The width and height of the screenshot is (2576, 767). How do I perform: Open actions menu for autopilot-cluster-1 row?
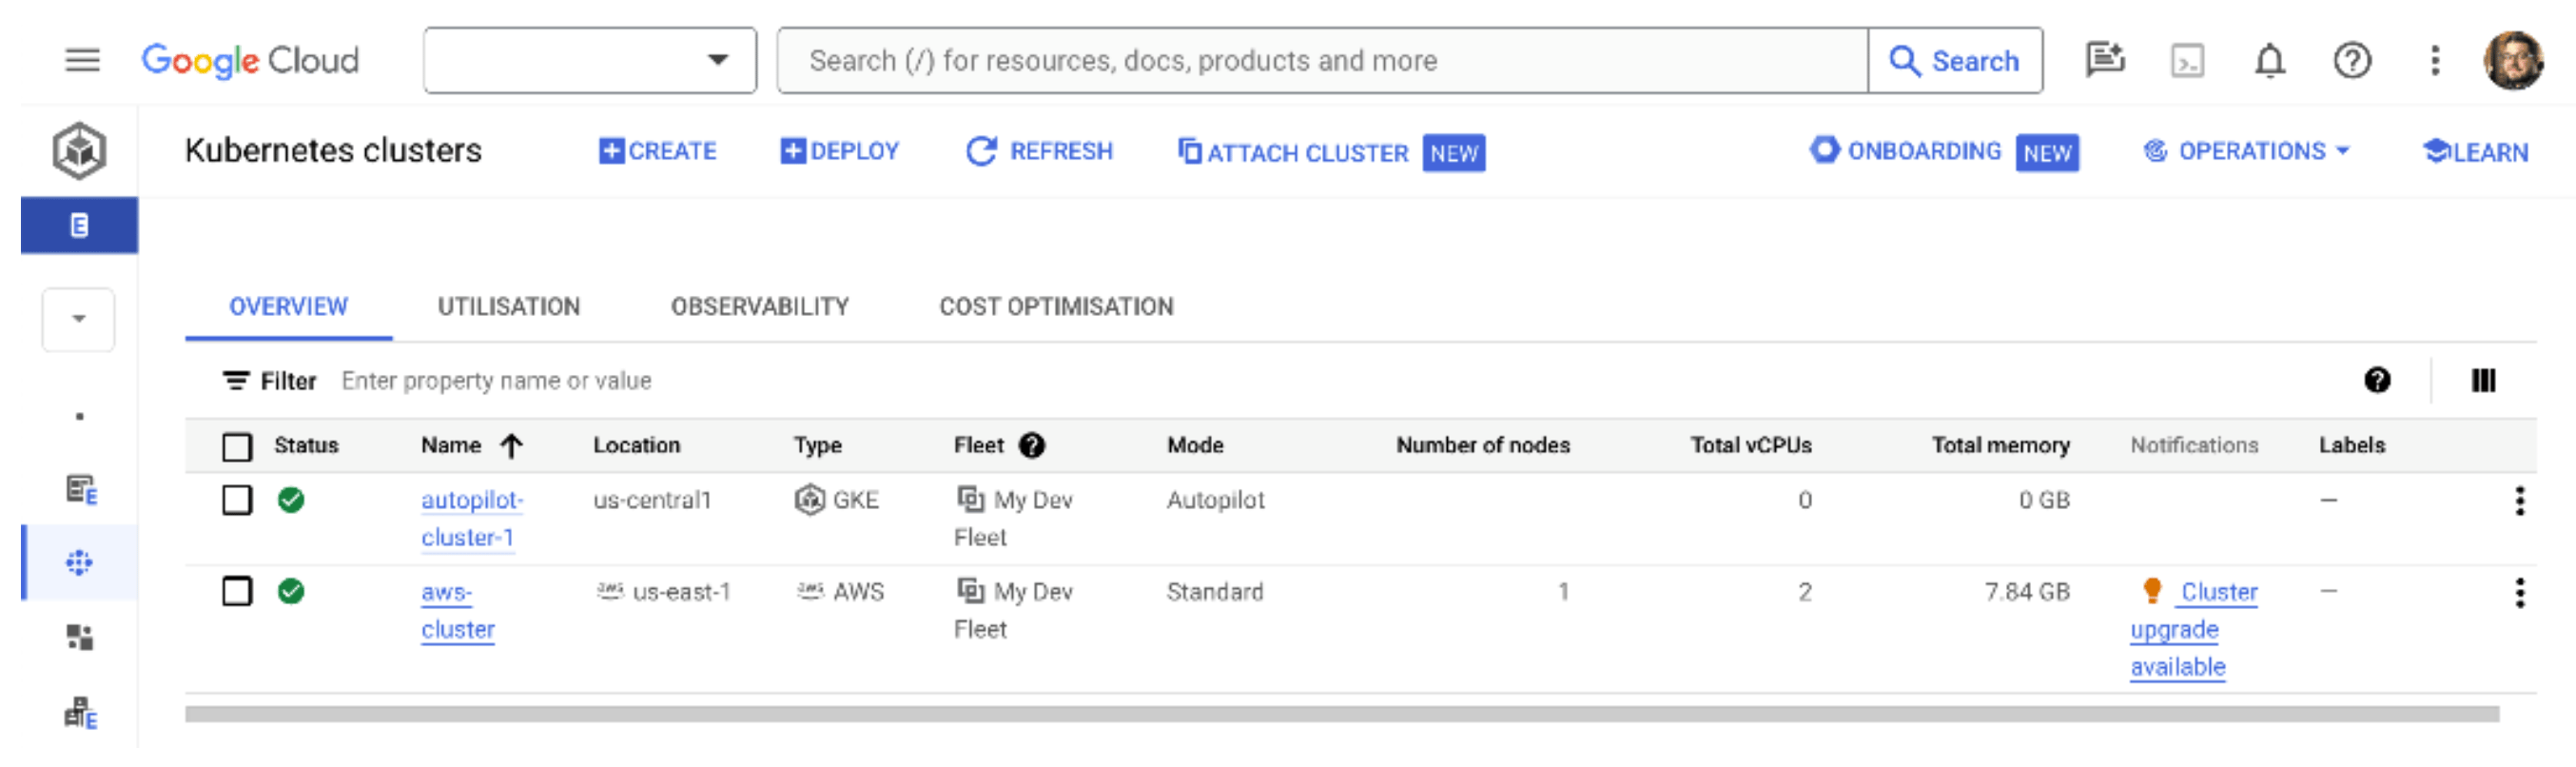click(2519, 501)
